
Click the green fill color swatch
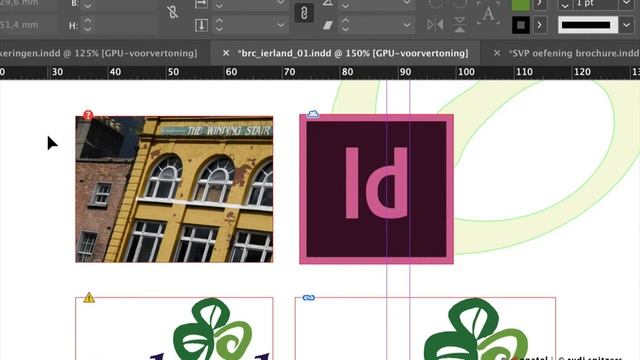pyautogui.click(x=521, y=4)
